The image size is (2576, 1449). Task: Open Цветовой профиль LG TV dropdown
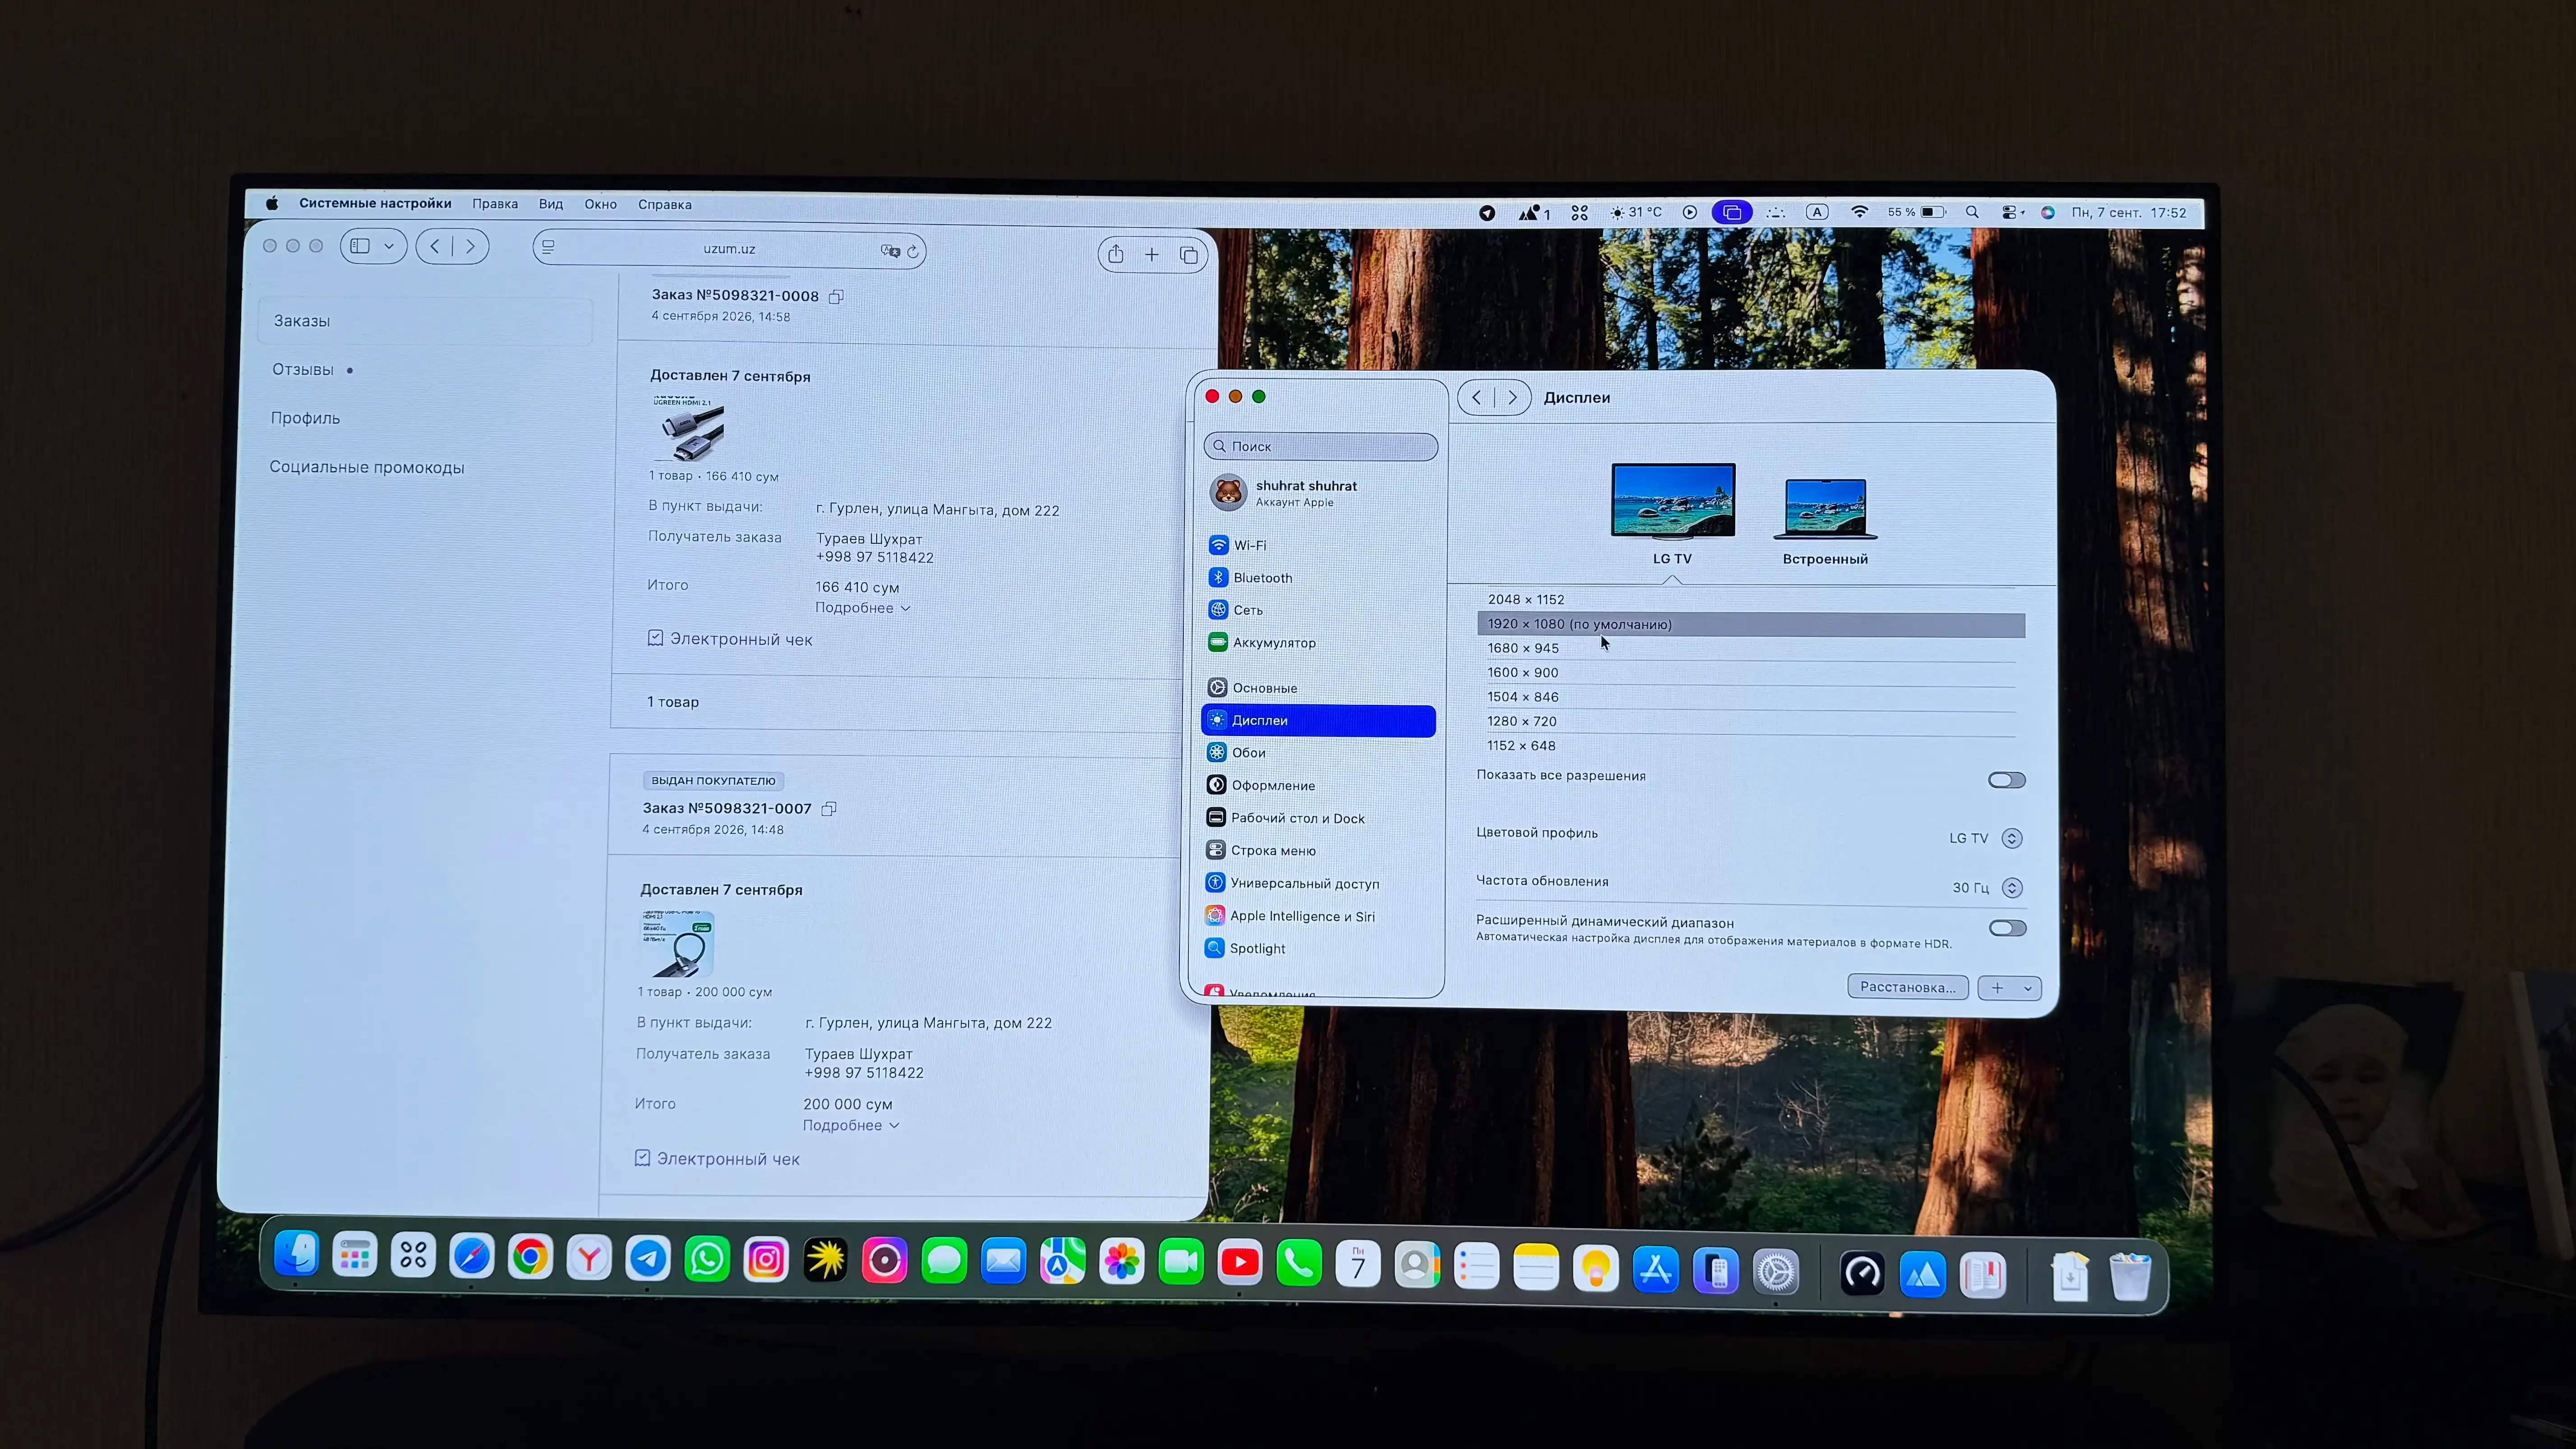[1986, 838]
